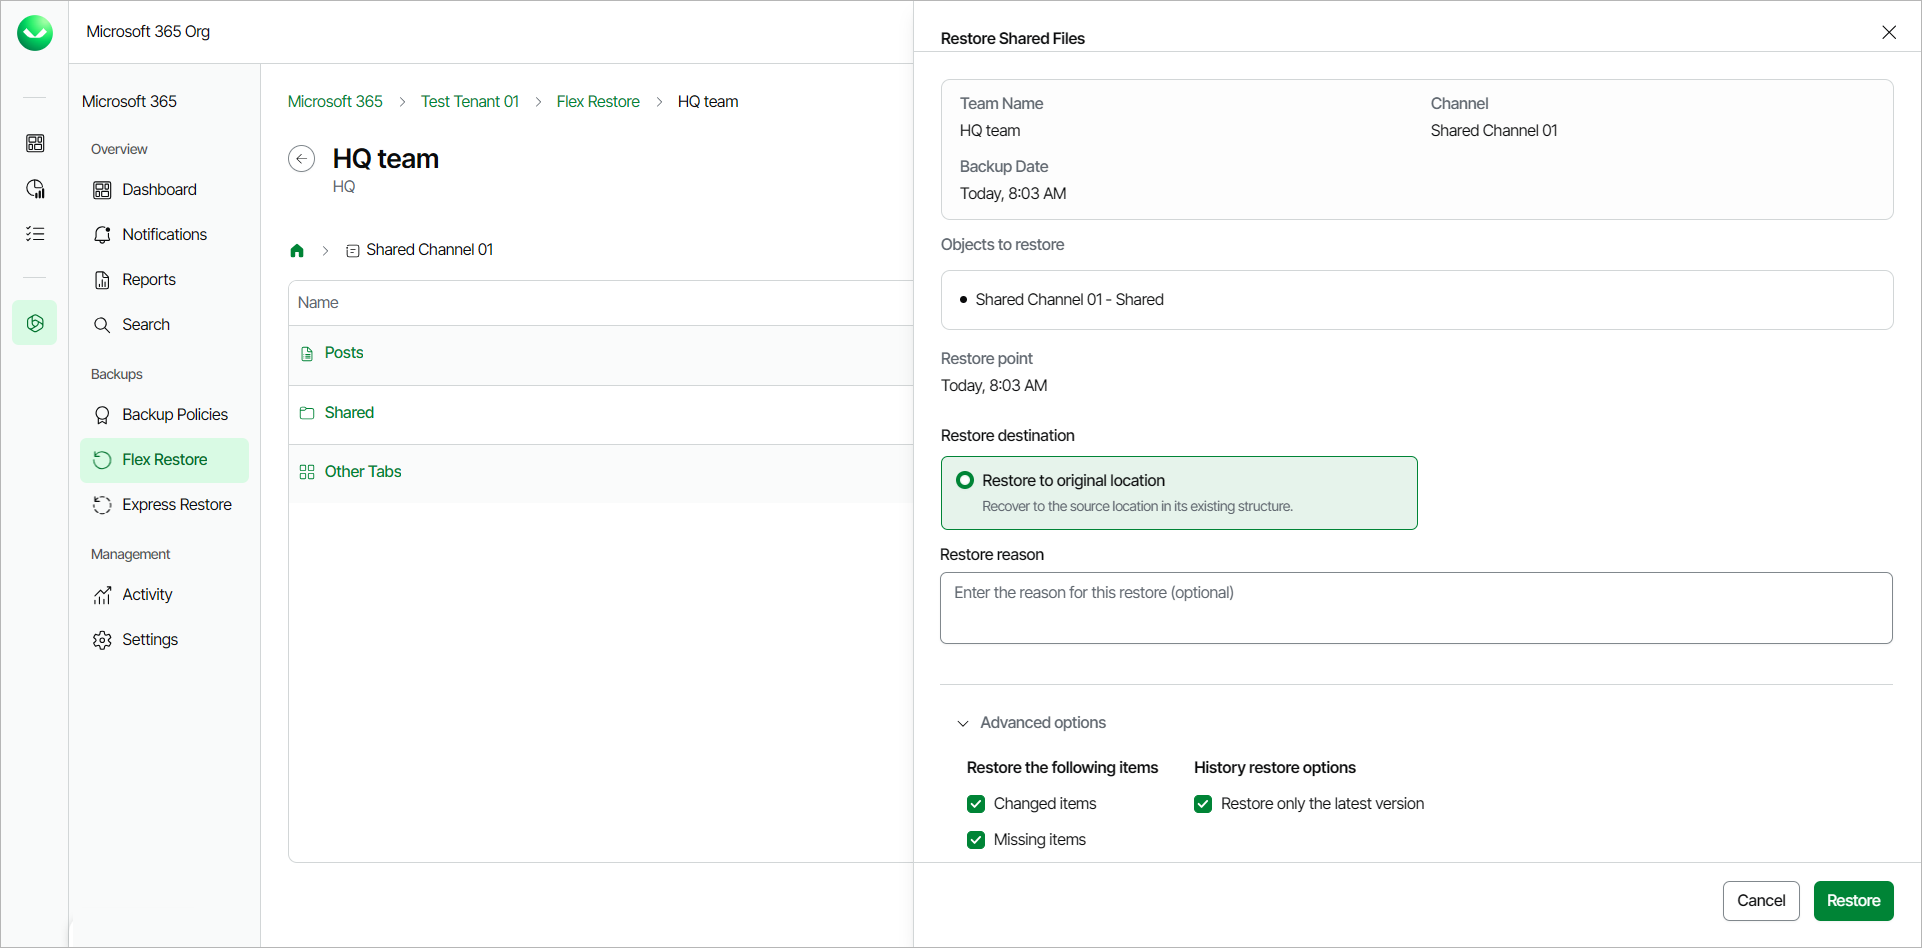Screen dimensions: 1922x948
Task: Click the green app logo icon
Action: coord(35,33)
